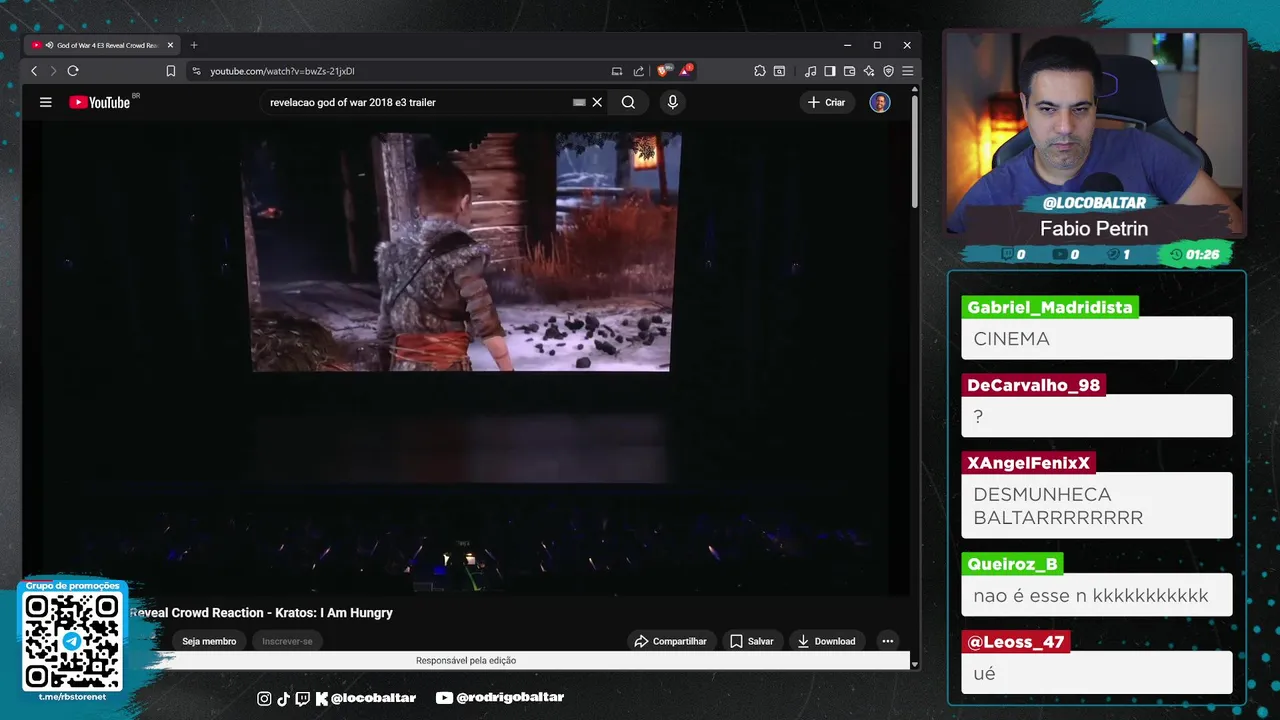
Task: Start voice search with microphone
Action: click(x=672, y=102)
